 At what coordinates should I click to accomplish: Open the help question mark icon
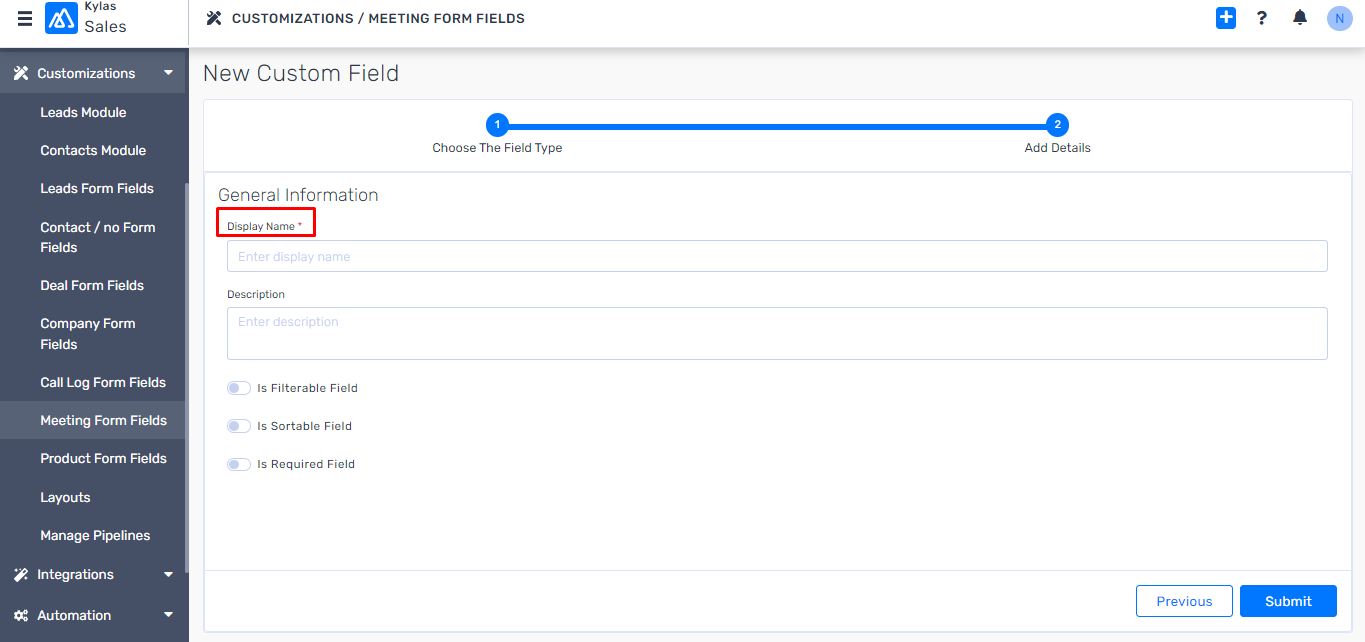tap(1262, 18)
